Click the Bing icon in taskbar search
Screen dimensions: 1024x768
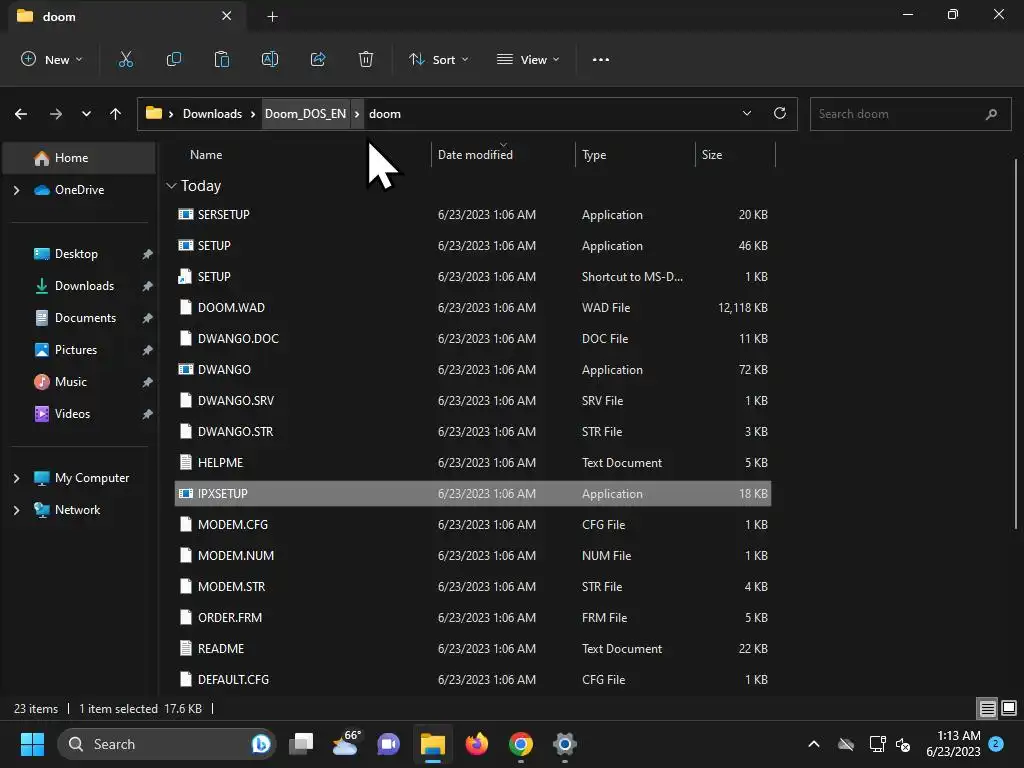[261, 744]
